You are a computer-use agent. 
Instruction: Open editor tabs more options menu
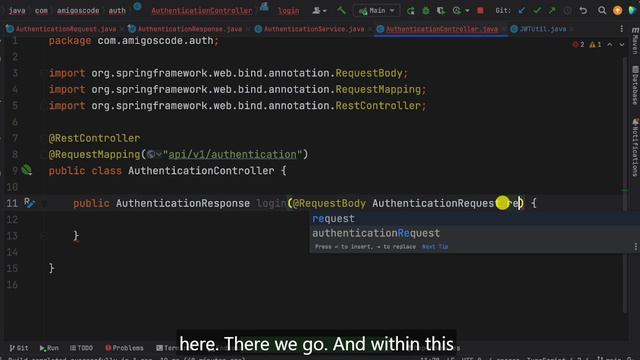[x=622, y=29]
